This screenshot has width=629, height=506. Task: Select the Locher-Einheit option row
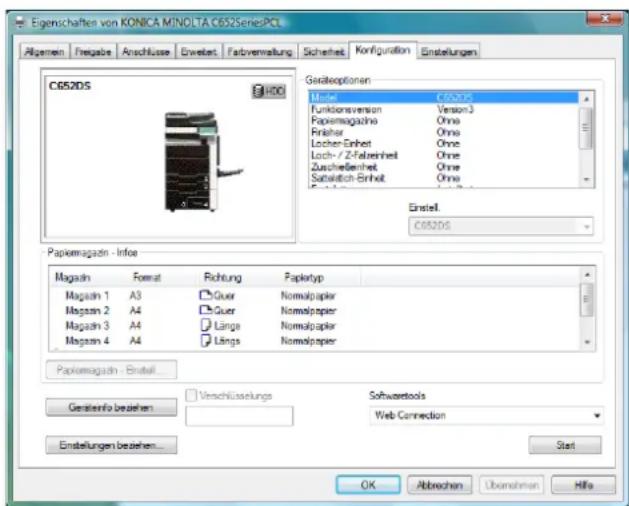[443, 144]
